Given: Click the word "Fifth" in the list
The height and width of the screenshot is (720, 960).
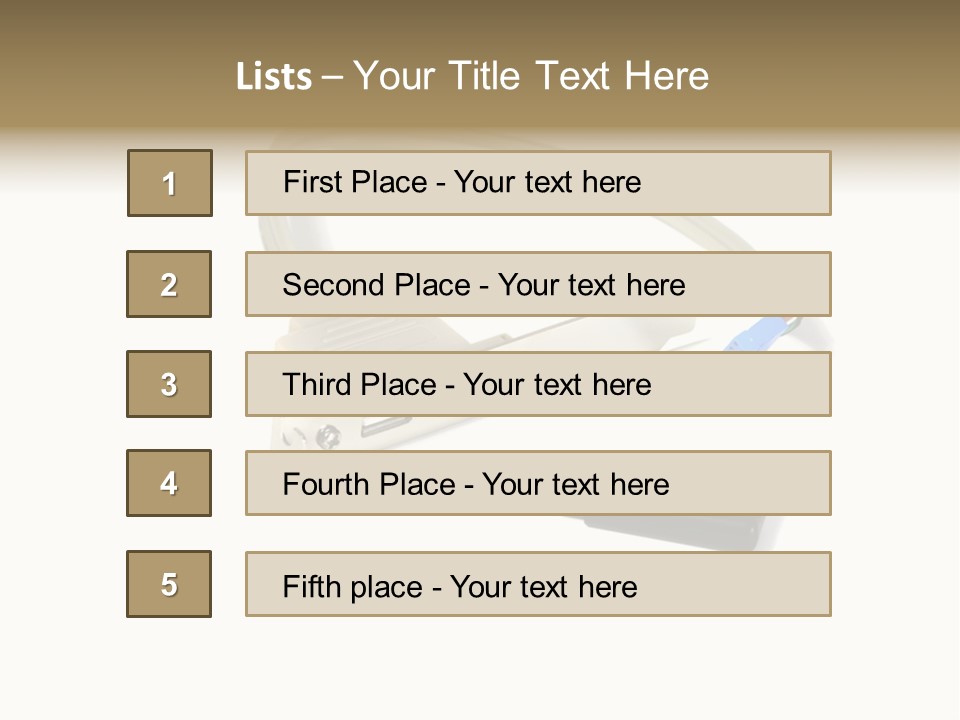Looking at the screenshot, I should coord(310,586).
